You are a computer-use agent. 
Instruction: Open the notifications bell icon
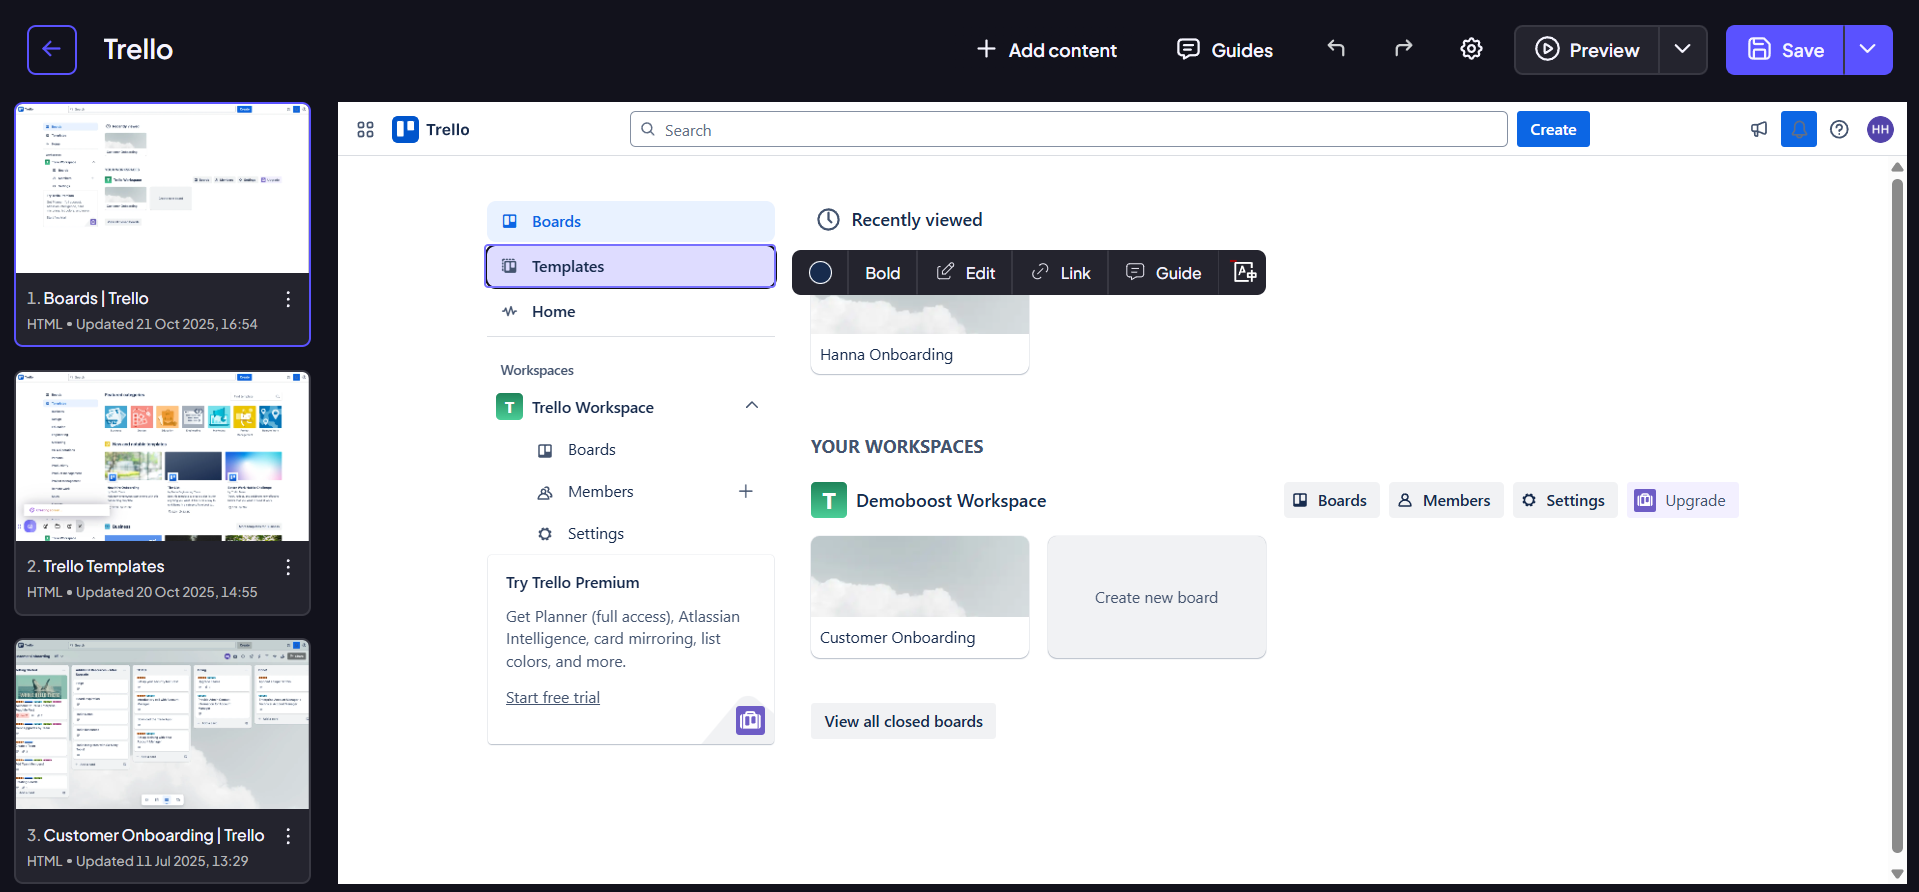[1799, 129]
